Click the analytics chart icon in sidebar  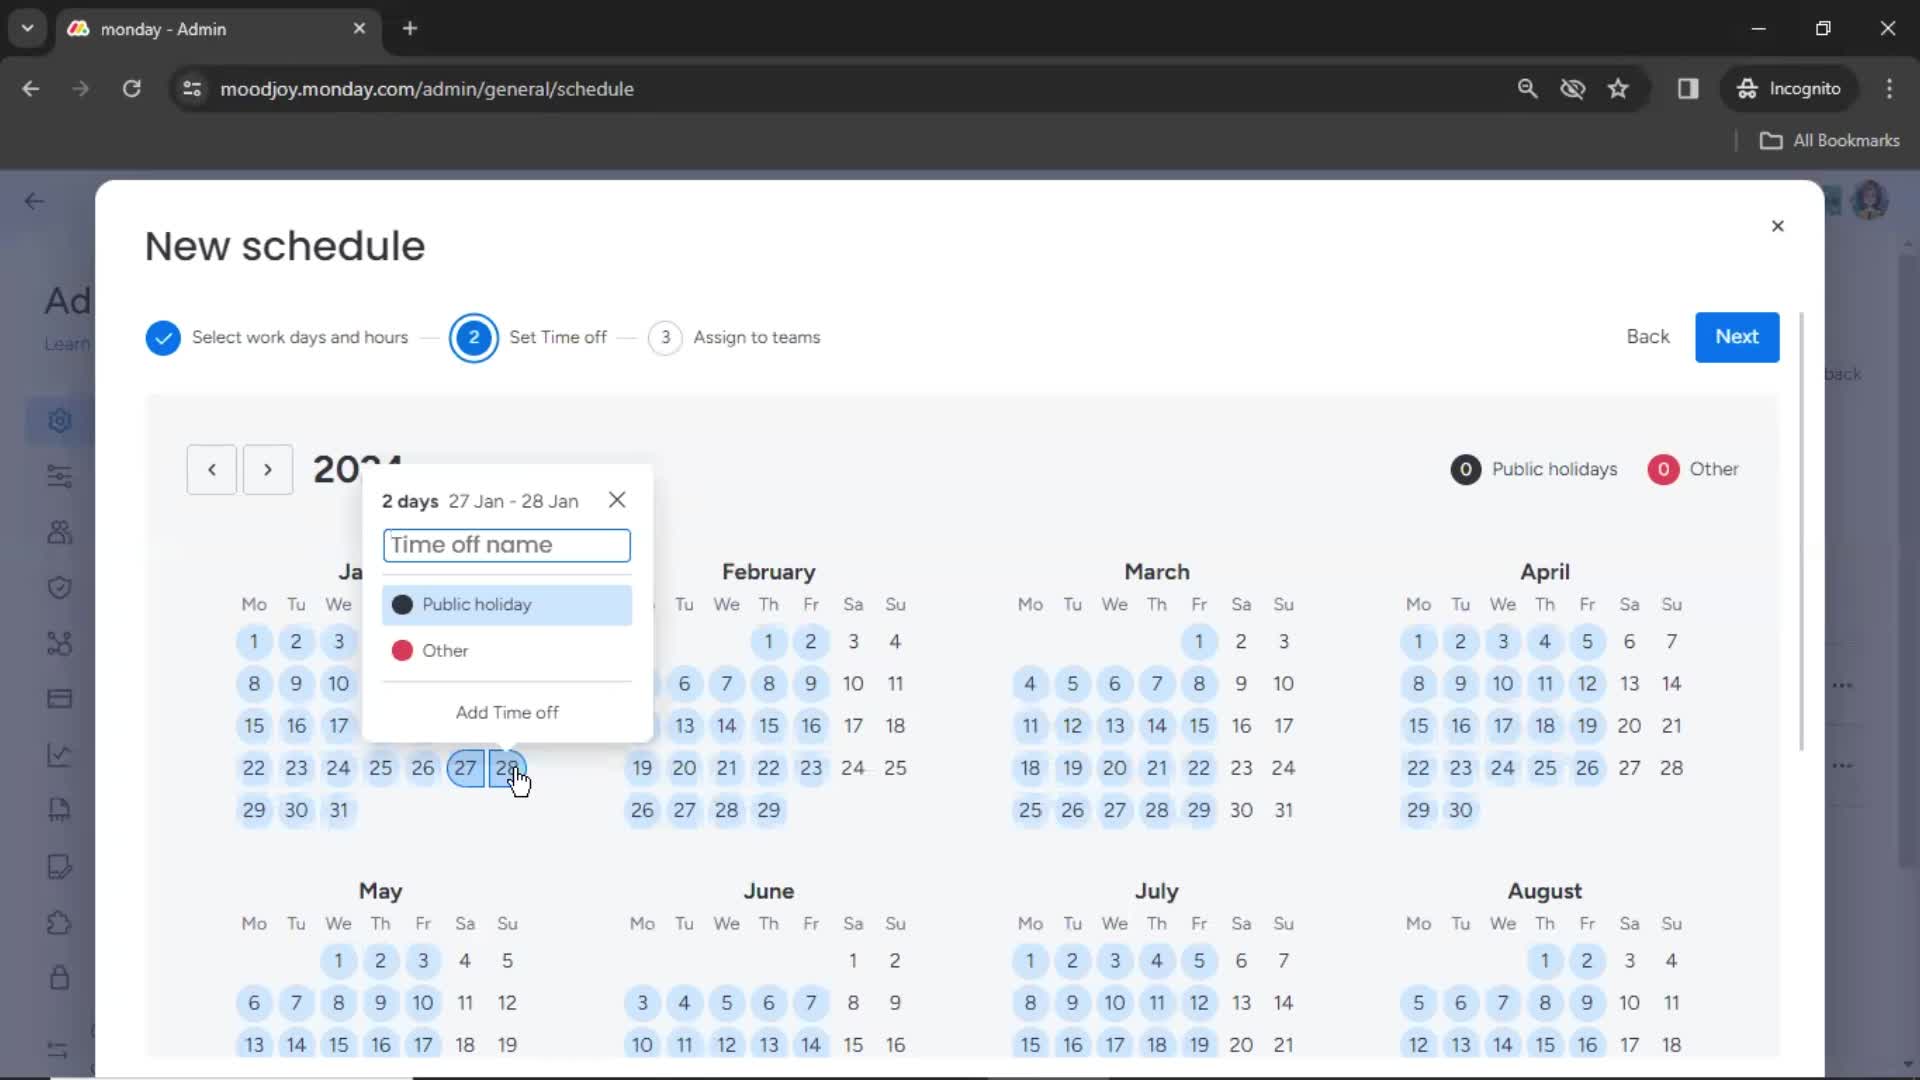coord(59,753)
